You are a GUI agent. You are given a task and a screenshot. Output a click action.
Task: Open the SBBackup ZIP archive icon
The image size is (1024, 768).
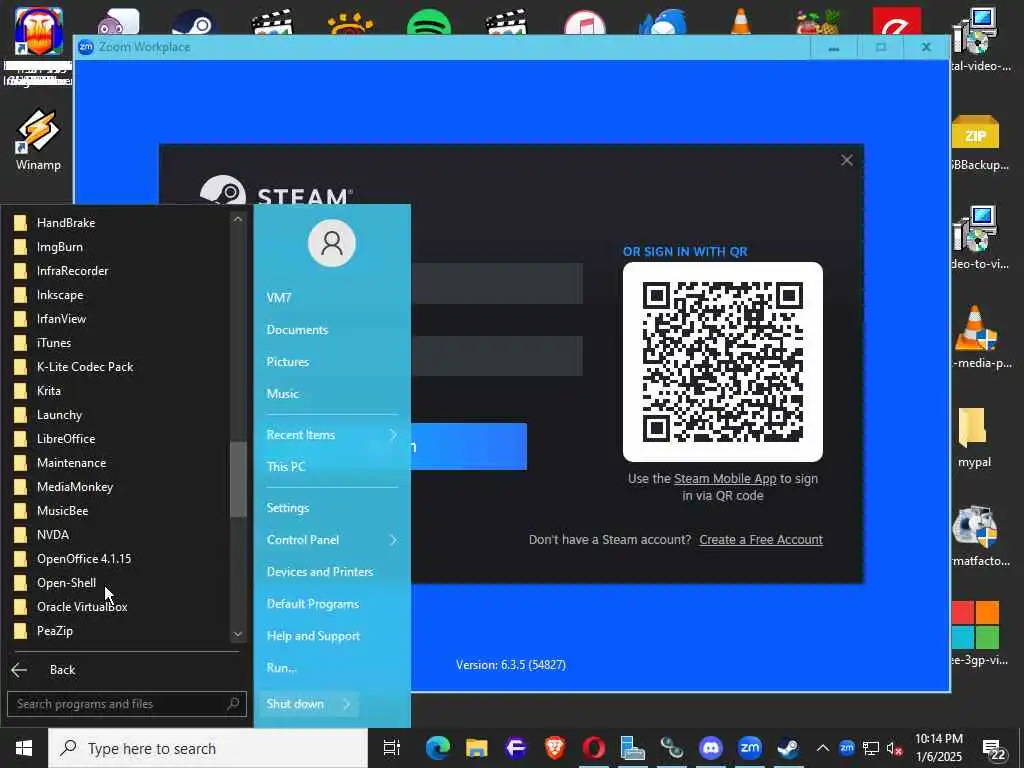976,142
